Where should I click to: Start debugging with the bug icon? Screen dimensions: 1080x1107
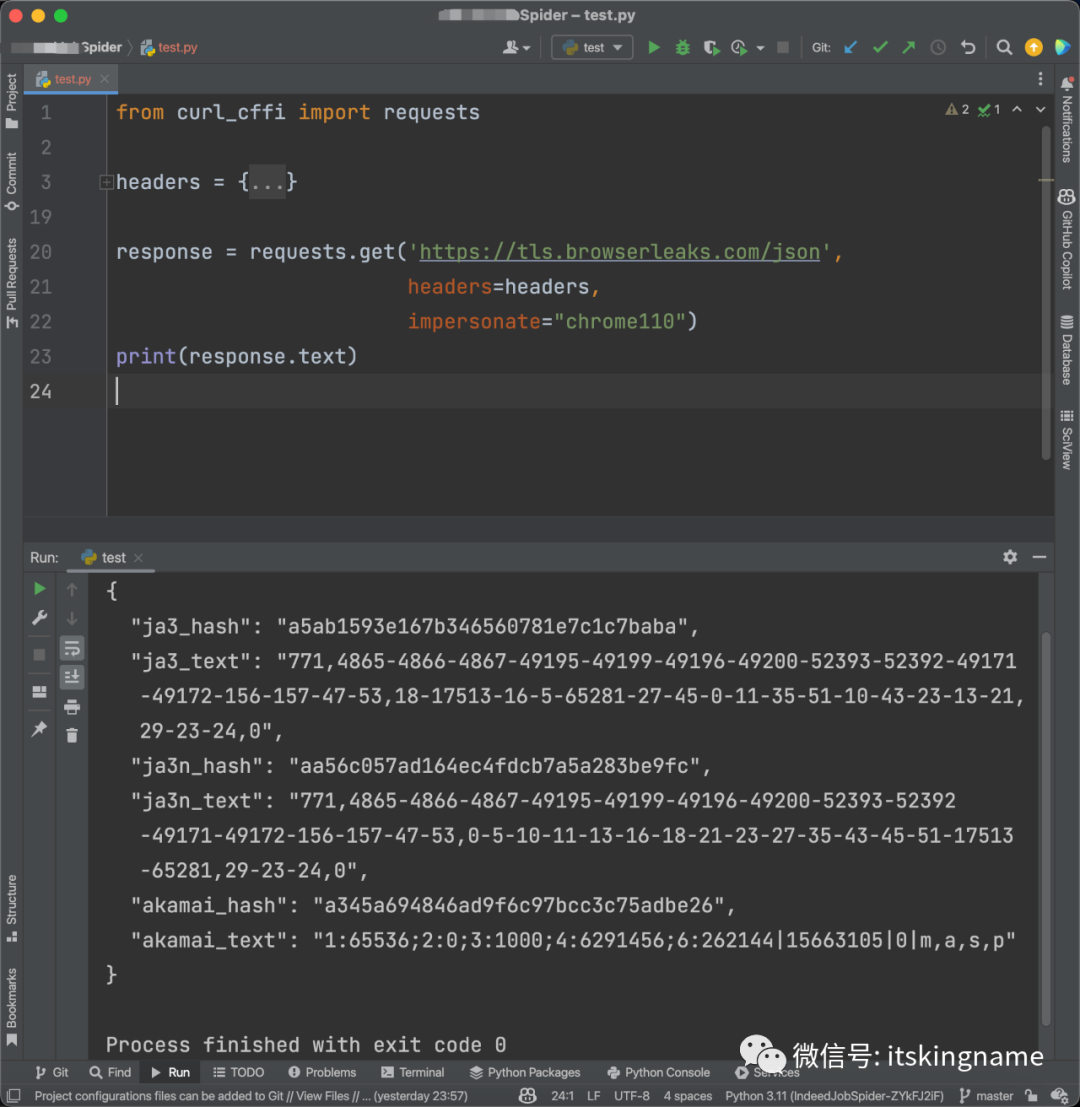[x=683, y=47]
